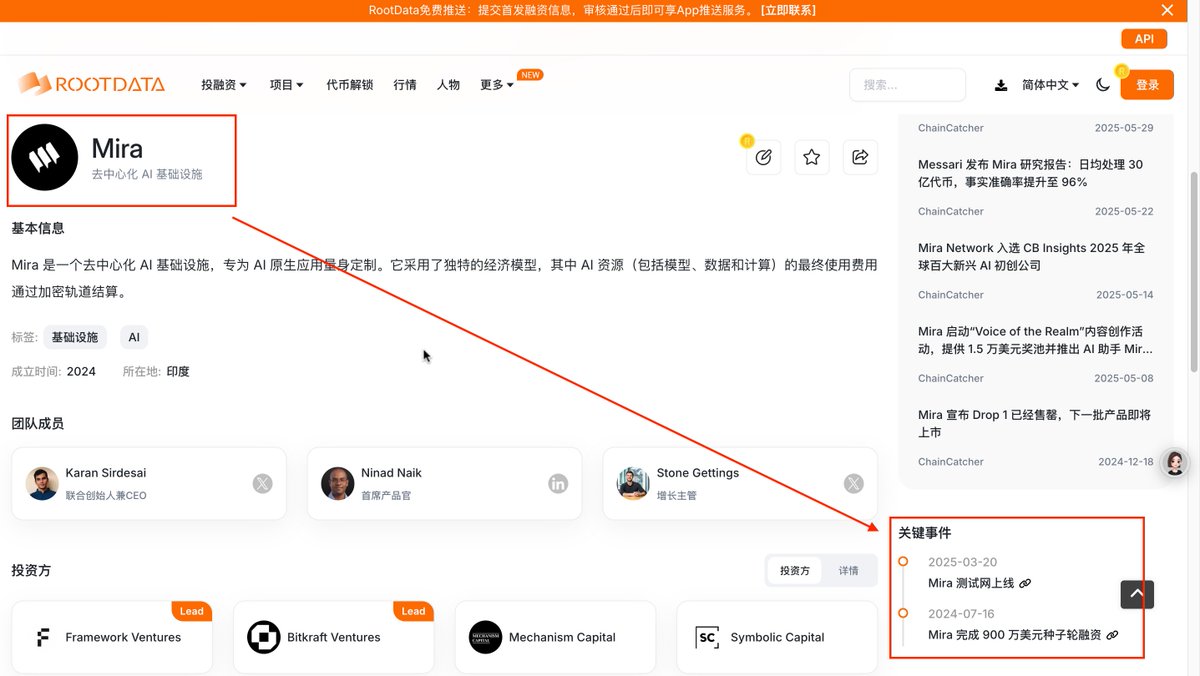Screen dimensions: 1200x676
Task: Click the Symbolic Capital logo icon
Action: click(x=707, y=637)
